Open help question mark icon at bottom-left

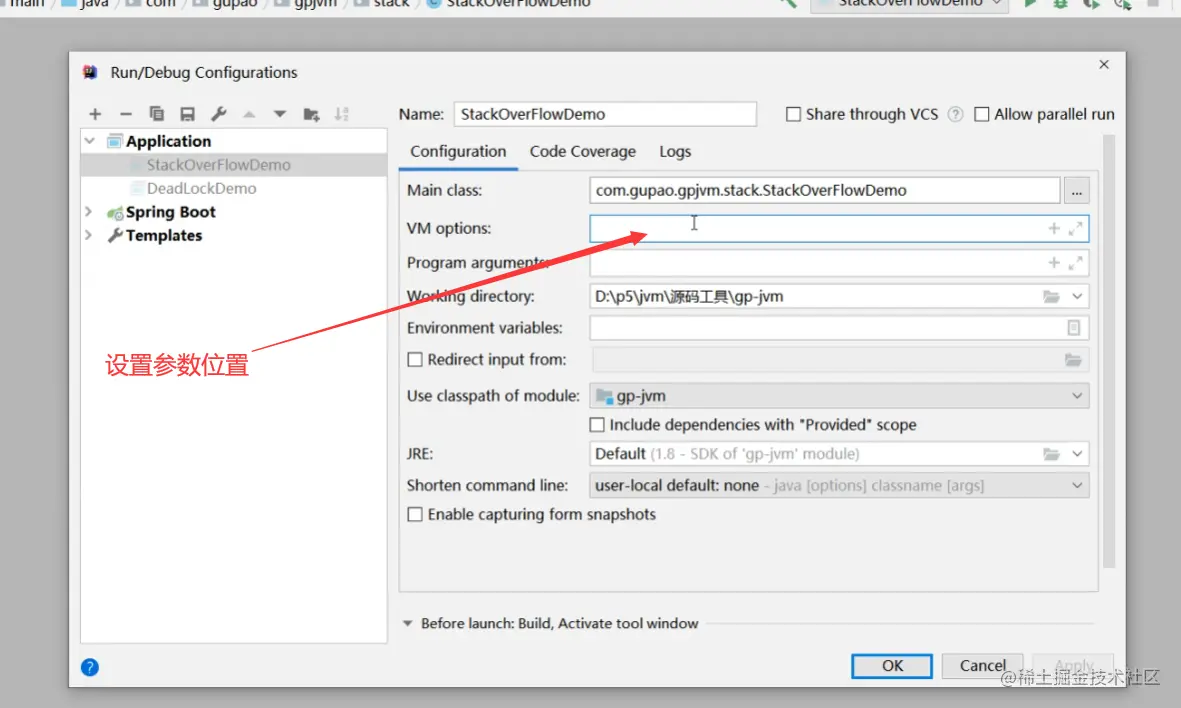pos(90,667)
